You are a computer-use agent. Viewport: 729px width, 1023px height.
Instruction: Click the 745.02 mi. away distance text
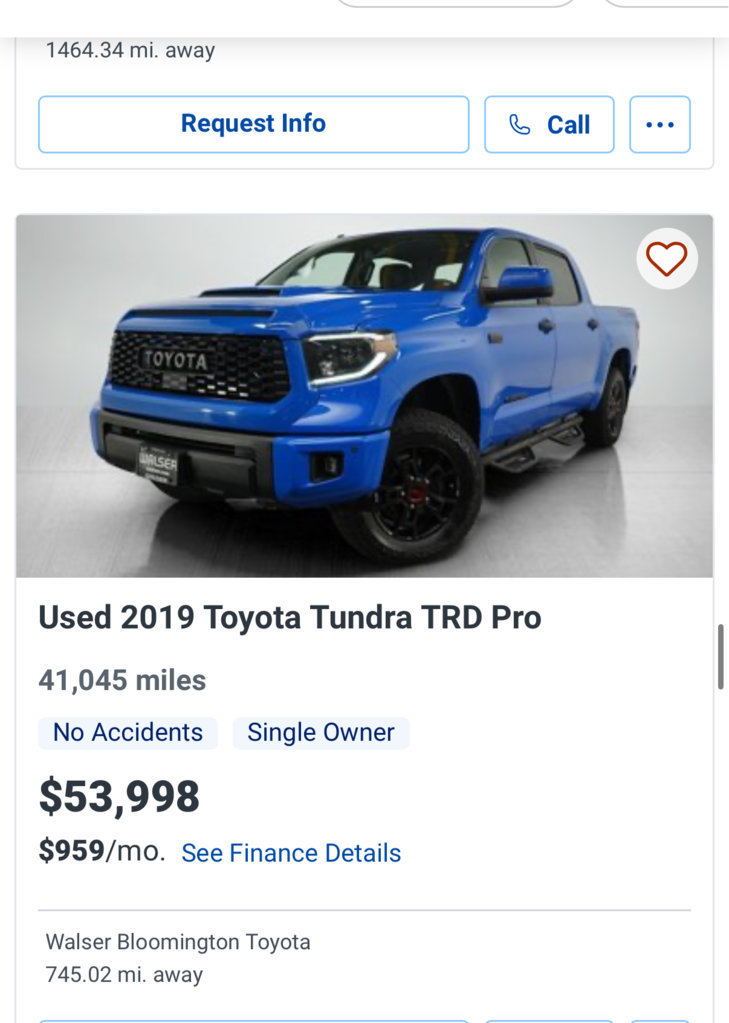[124, 975]
